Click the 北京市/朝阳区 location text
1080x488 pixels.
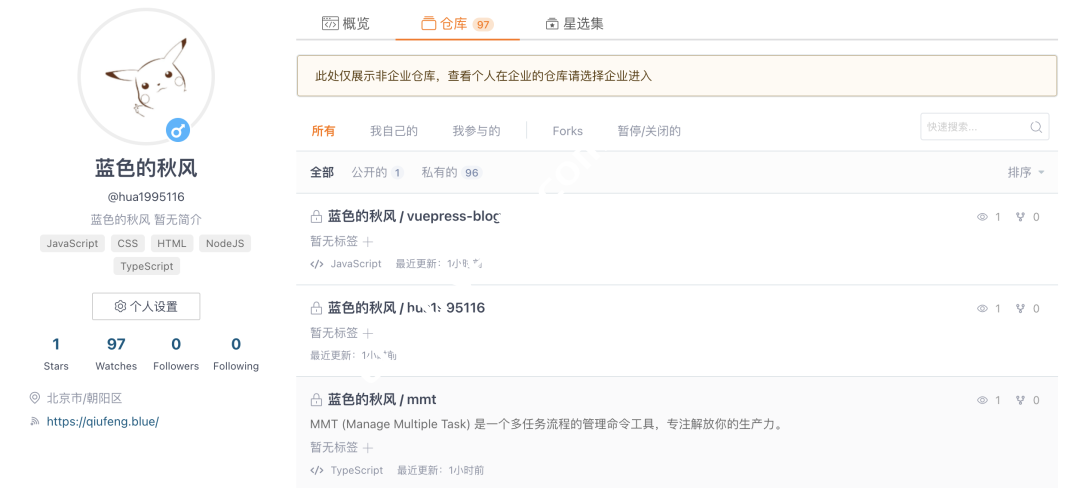pos(84,398)
